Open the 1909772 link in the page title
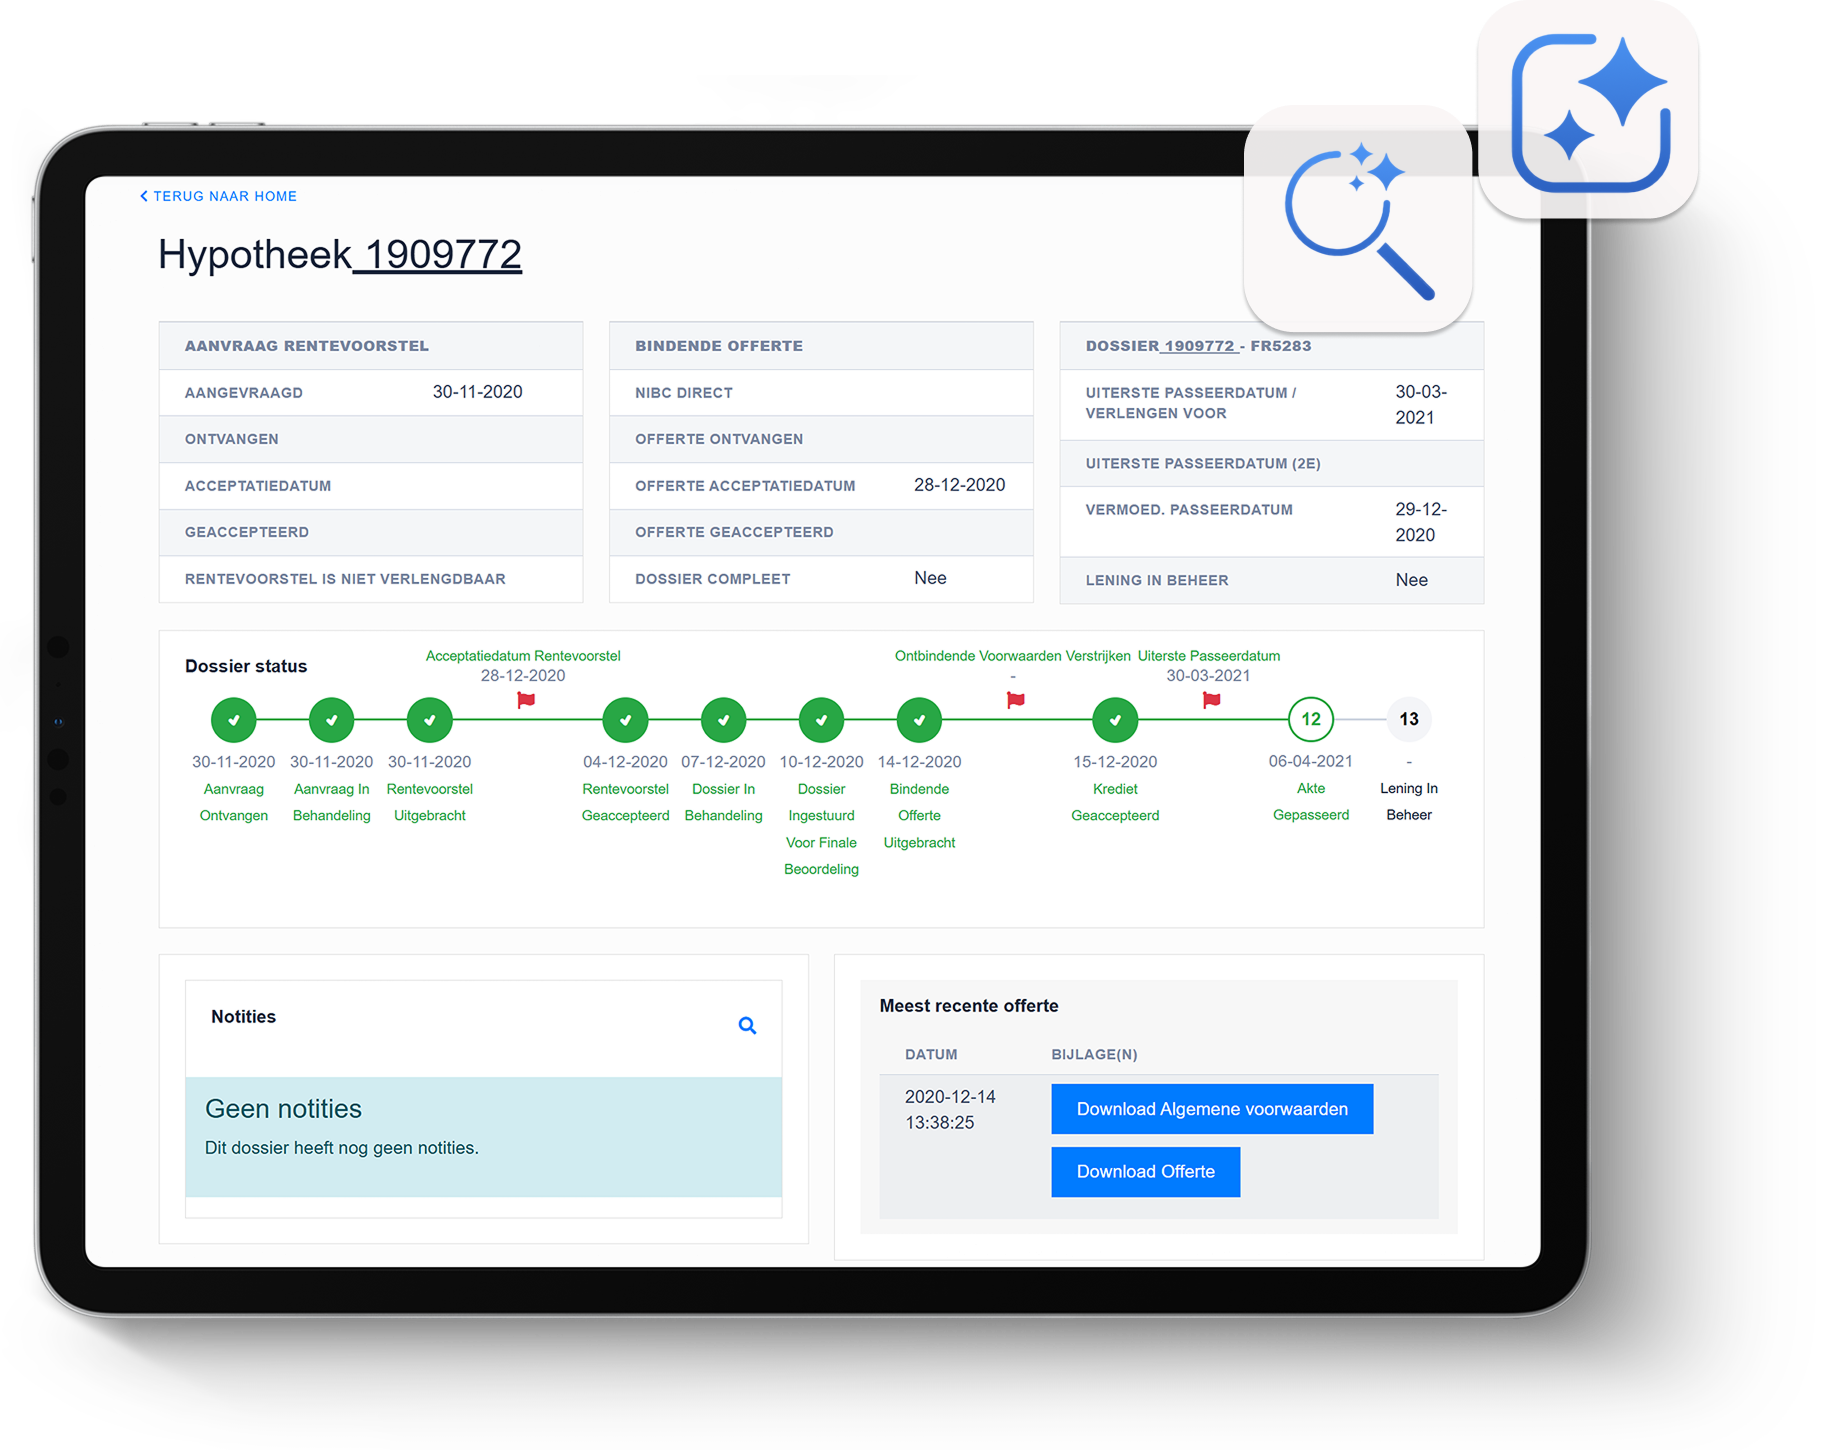The image size is (1830, 1450). pyautogui.click(x=442, y=255)
